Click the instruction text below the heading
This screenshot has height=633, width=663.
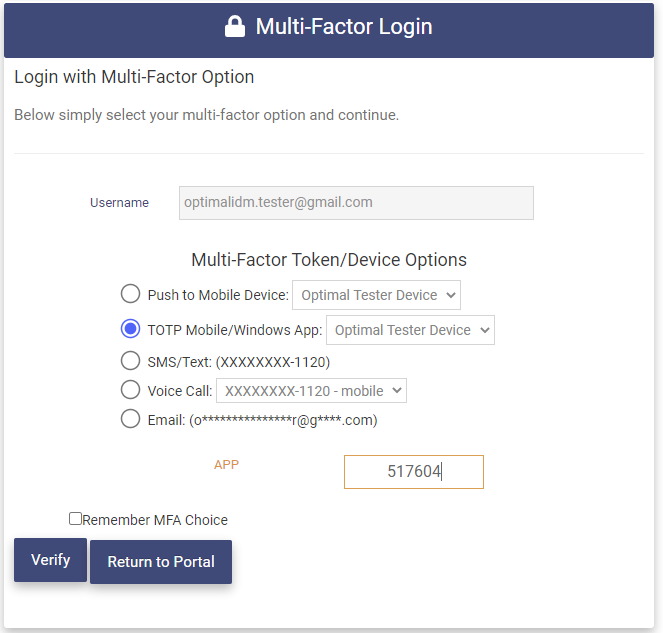point(206,115)
